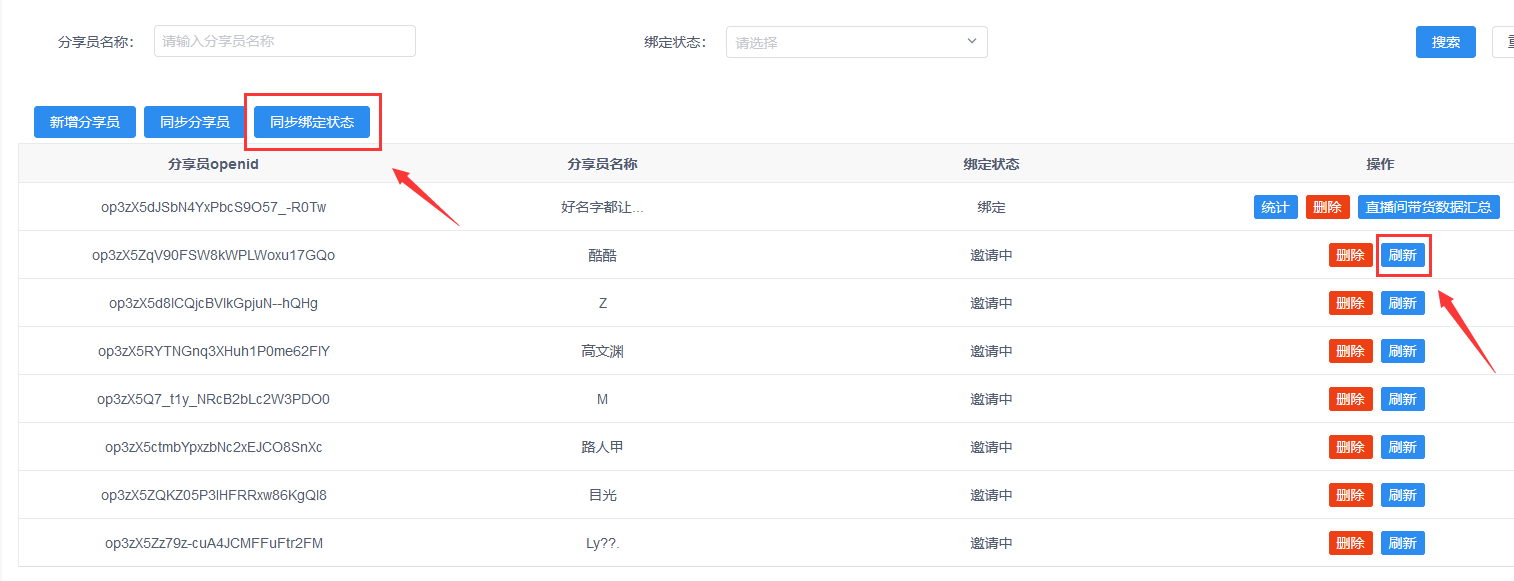Open 统计 for the first sharer

tap(1275, 207)
